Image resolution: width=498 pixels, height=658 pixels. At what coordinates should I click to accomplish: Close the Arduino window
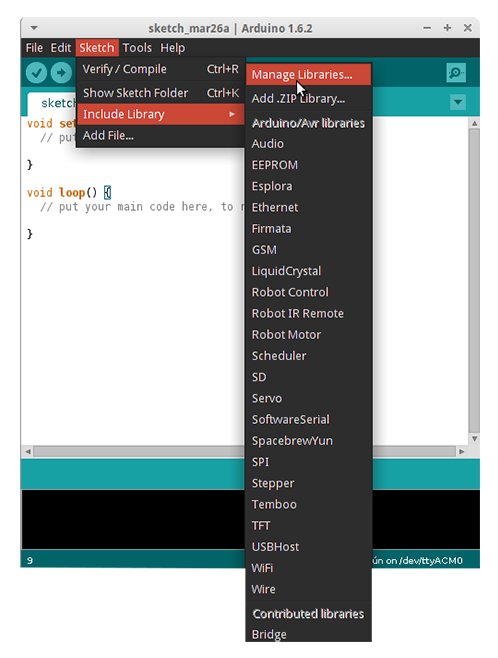tap(467, 28)
